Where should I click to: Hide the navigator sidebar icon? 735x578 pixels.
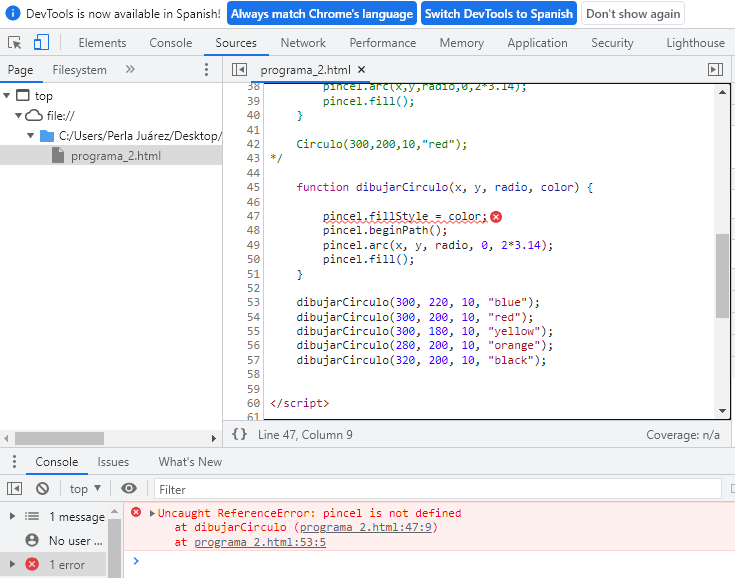(x=239, y=69)
